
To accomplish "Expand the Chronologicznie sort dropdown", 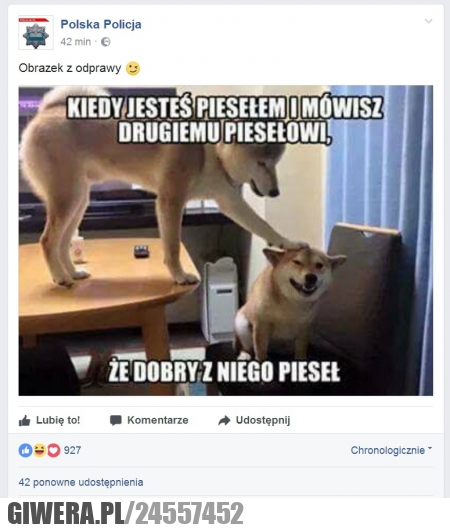I will [x=391, y=450].
